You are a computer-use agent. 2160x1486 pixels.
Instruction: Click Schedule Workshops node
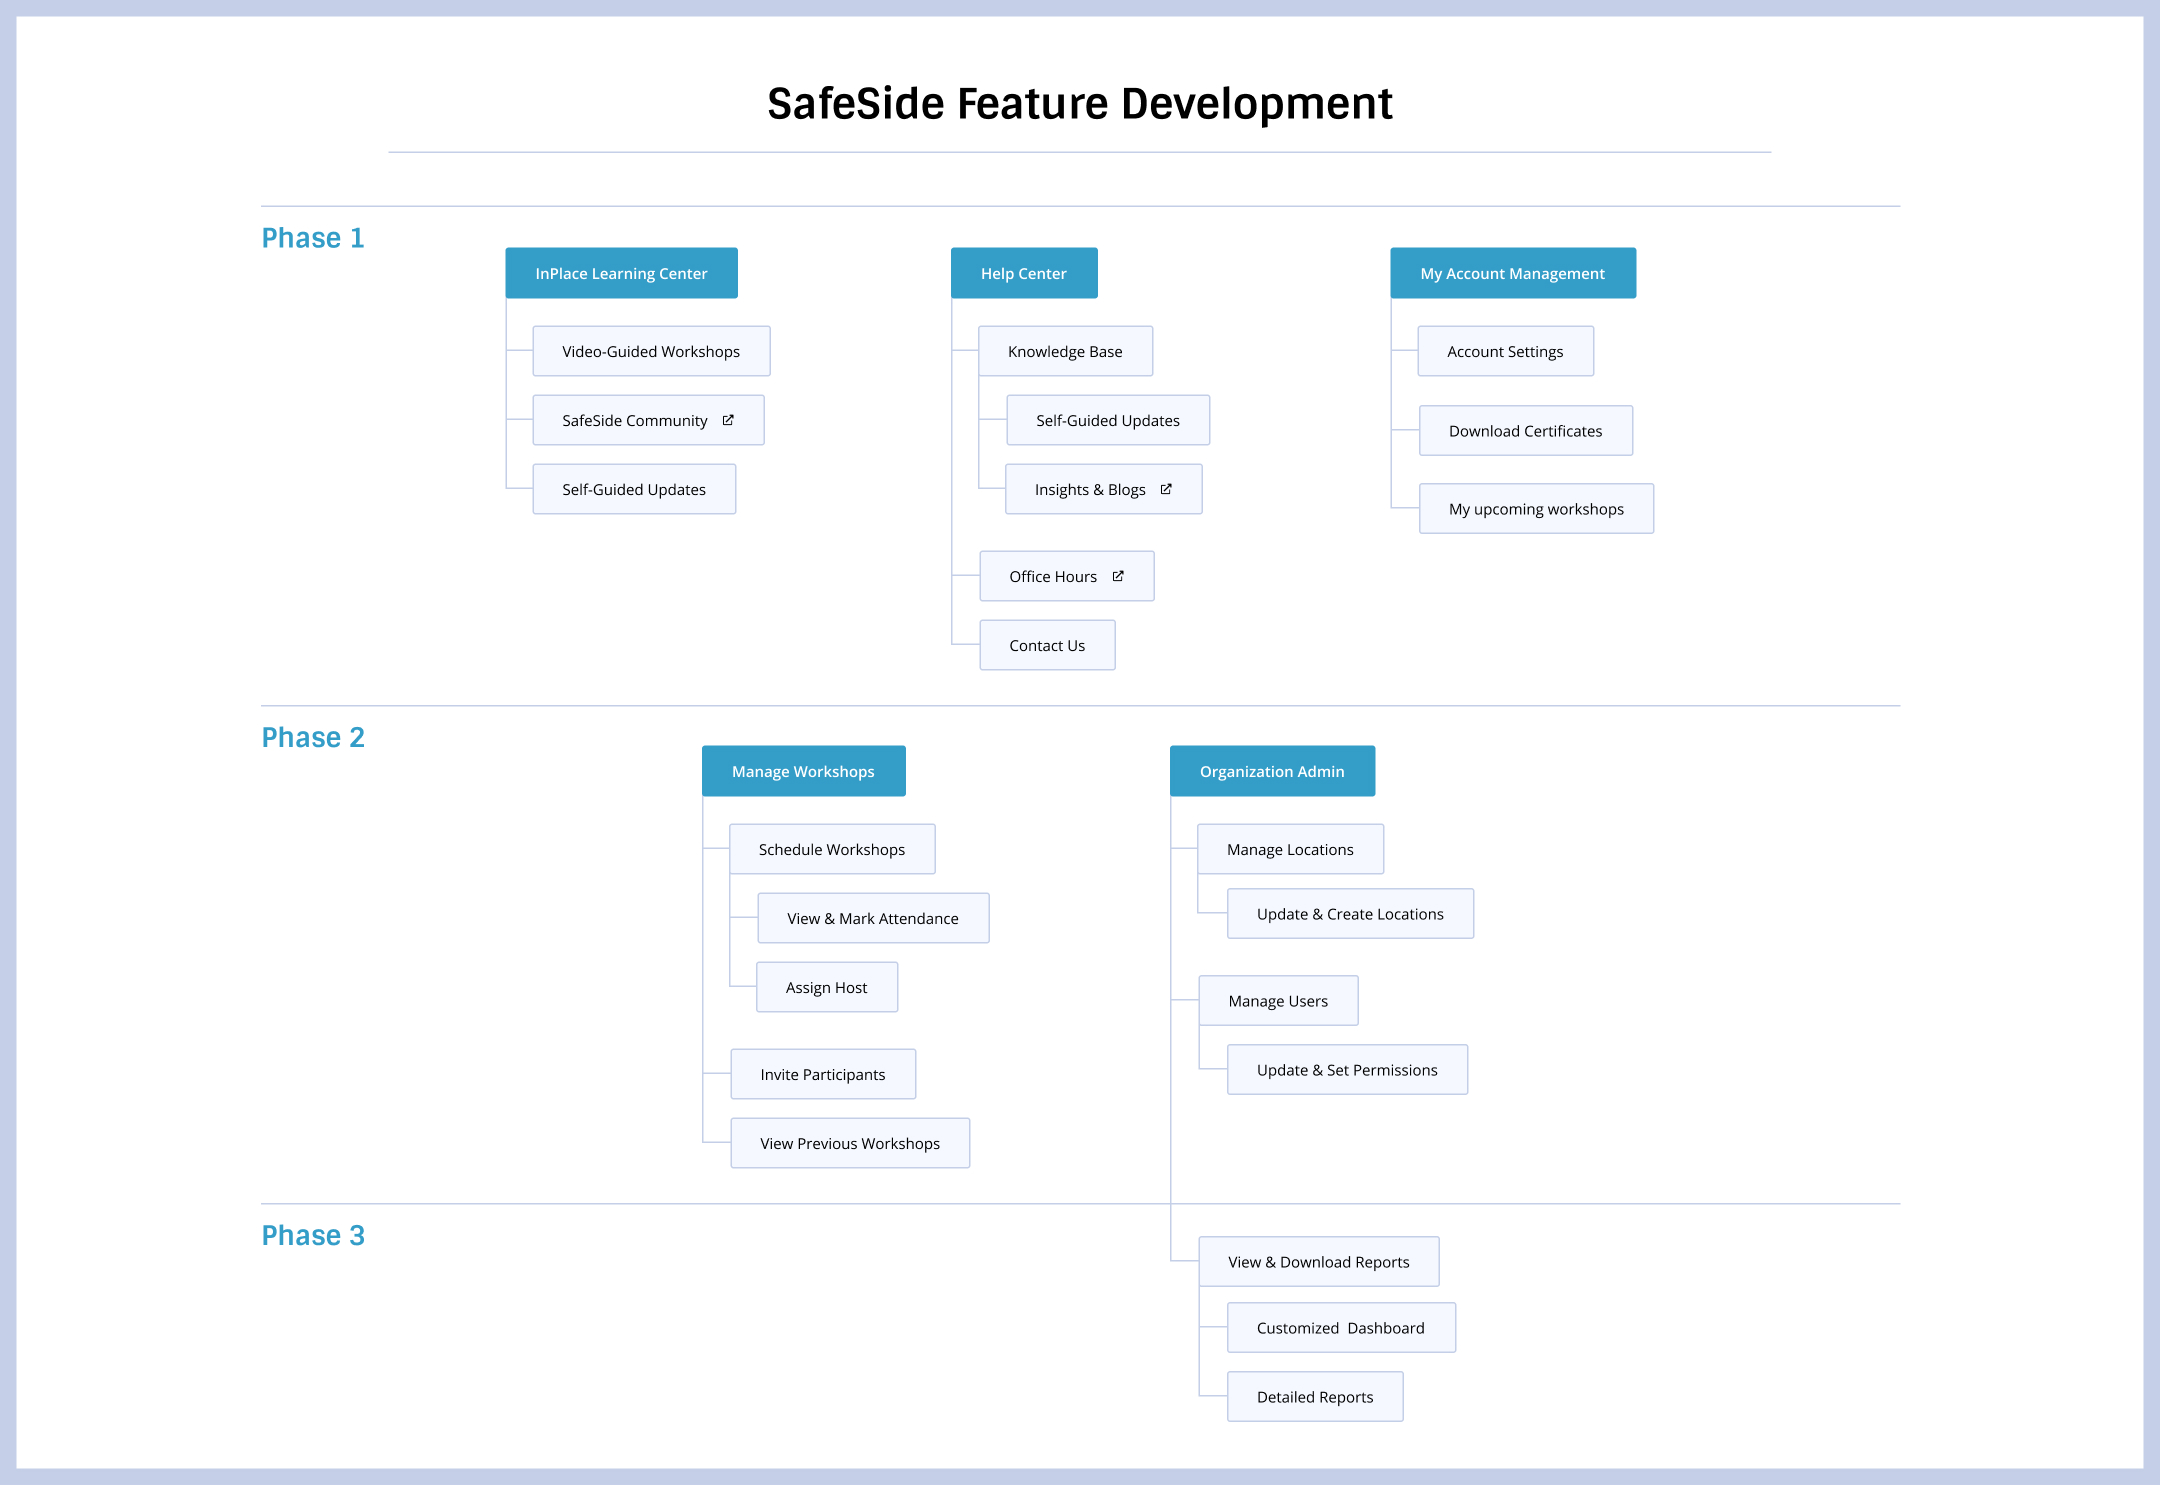832,849
